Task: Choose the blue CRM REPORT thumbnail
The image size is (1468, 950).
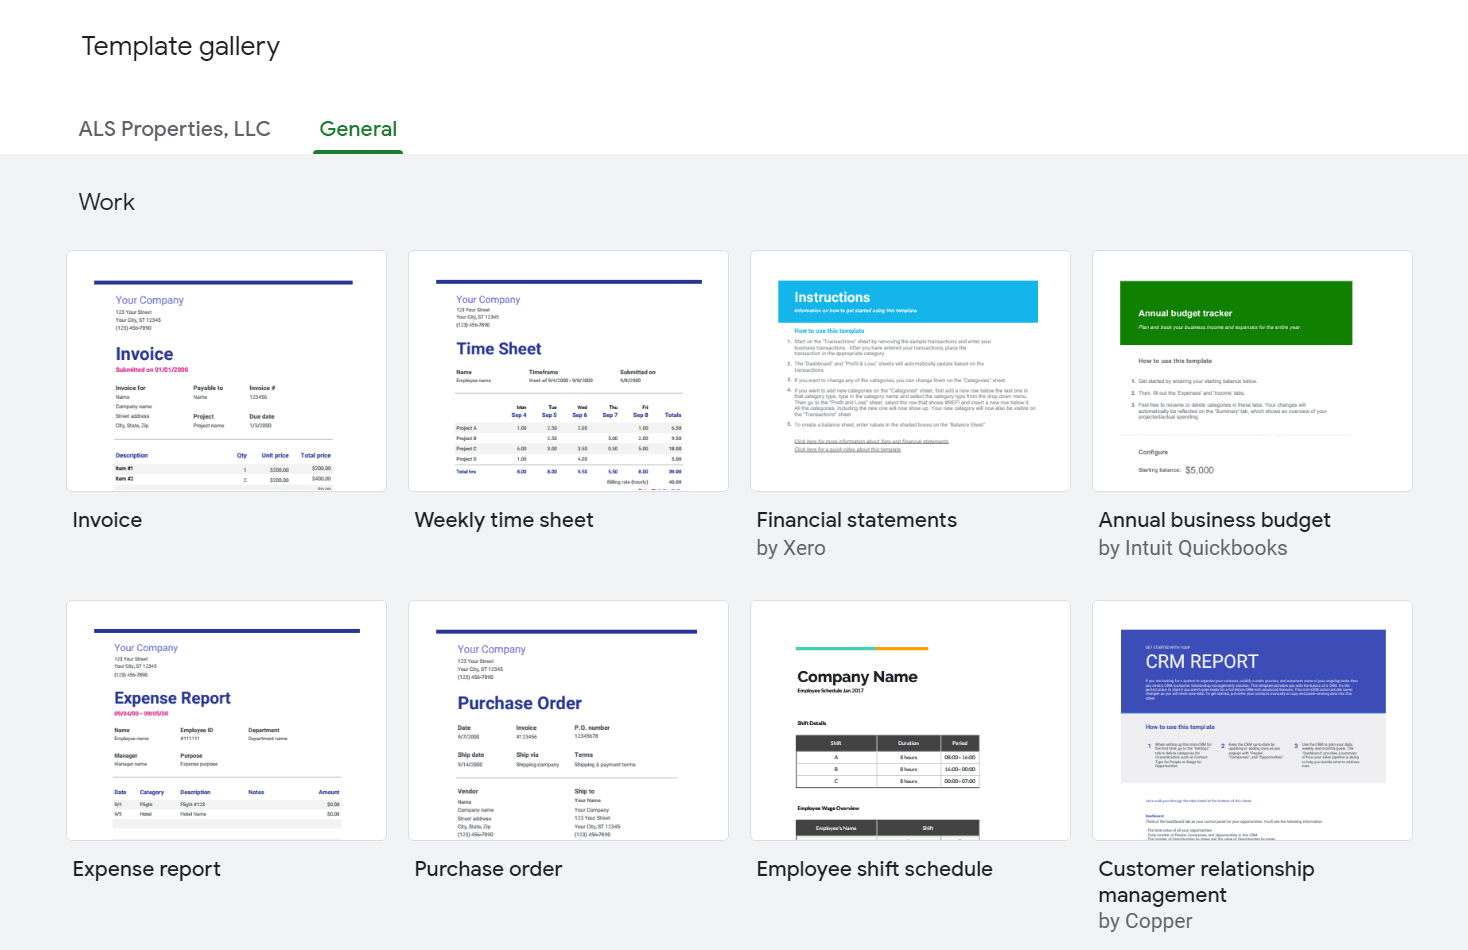Action: coord(1252,720)
